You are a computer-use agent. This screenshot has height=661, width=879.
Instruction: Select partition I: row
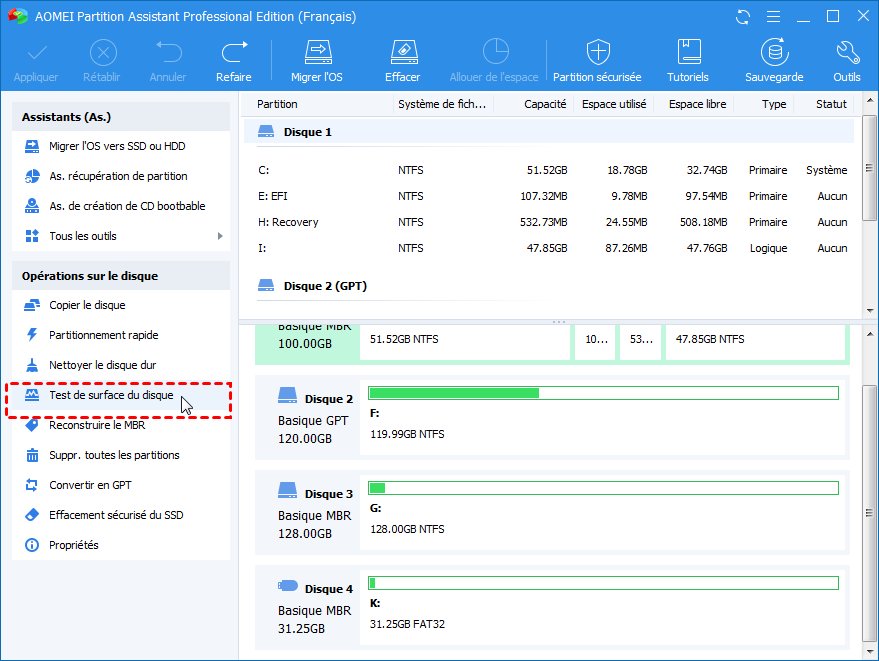pyautogui.click(x=549, y=248)
